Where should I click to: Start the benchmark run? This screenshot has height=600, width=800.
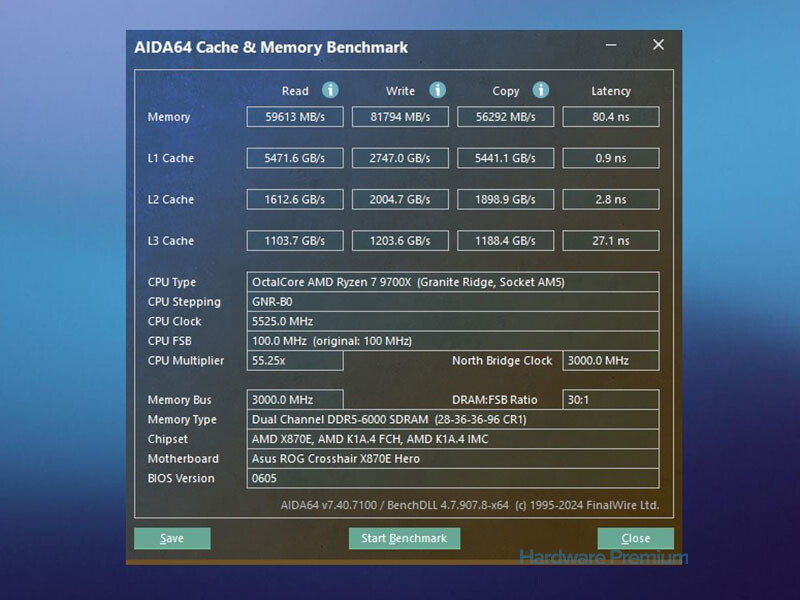pos(404,538)
